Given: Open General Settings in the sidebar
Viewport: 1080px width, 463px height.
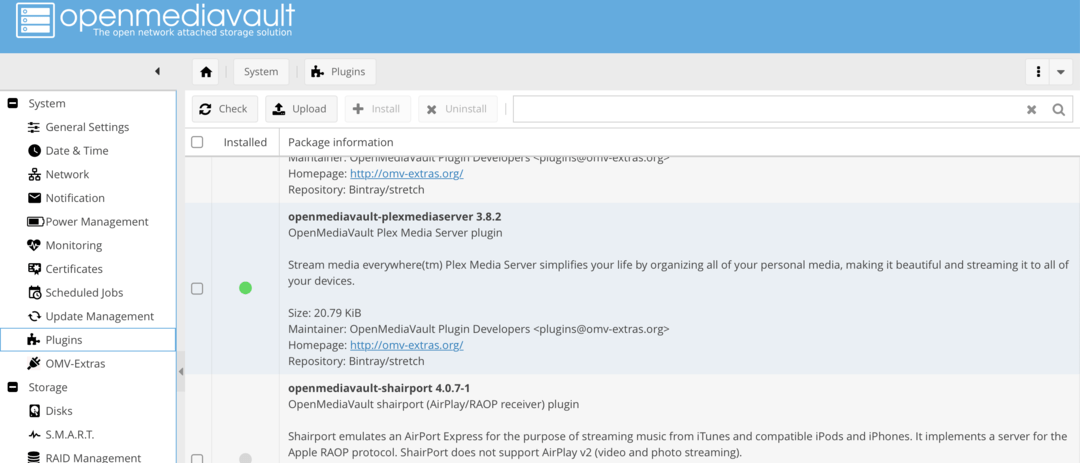Looking at the screenshot, I should (x=88, y=127).
